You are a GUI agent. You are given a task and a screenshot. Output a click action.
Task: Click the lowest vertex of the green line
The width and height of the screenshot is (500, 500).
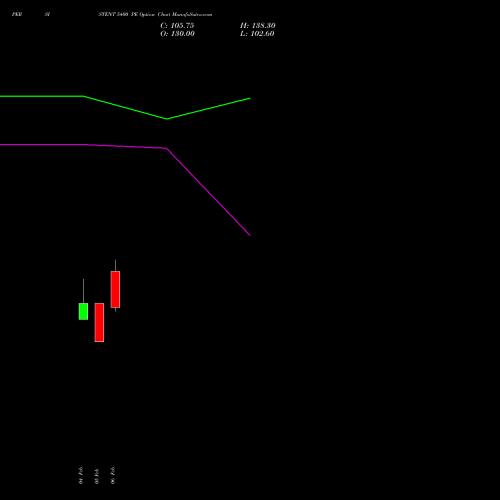[x=167, y=119]
